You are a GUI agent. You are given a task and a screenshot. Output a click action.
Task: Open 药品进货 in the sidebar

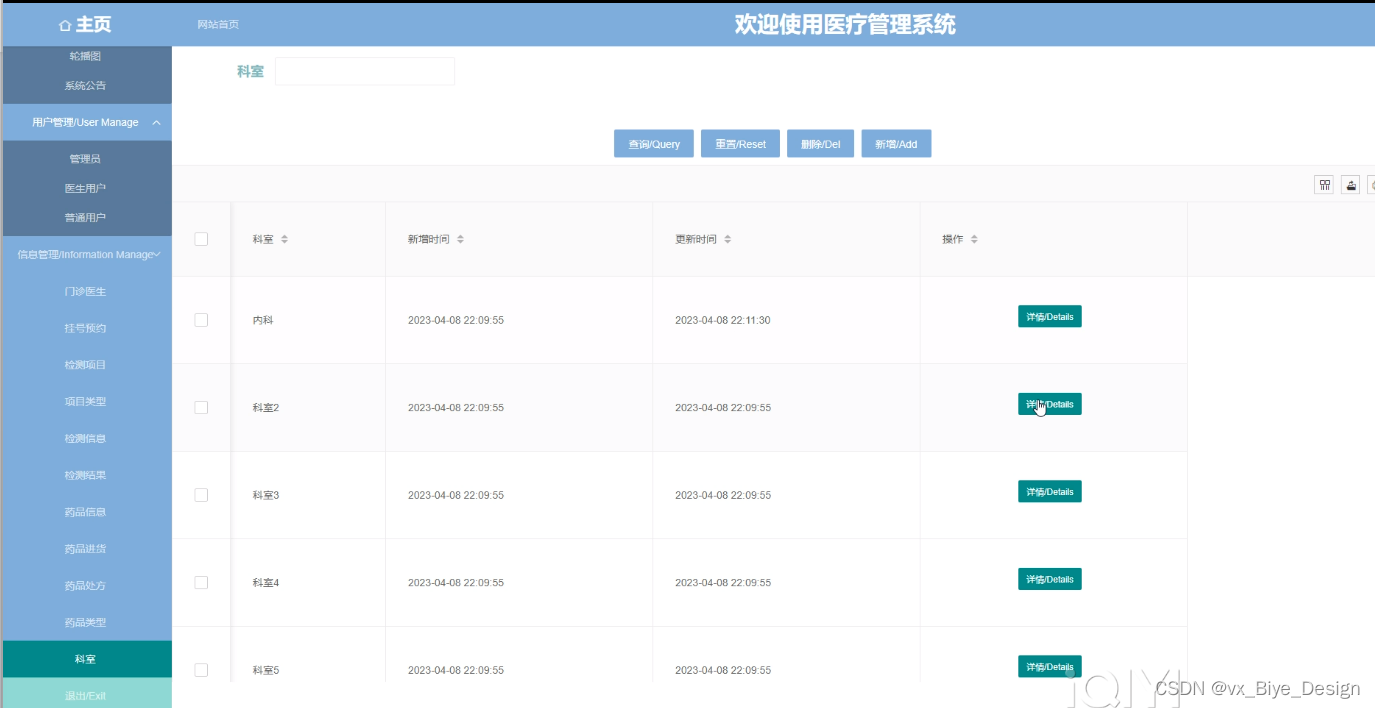coord(85,549)
